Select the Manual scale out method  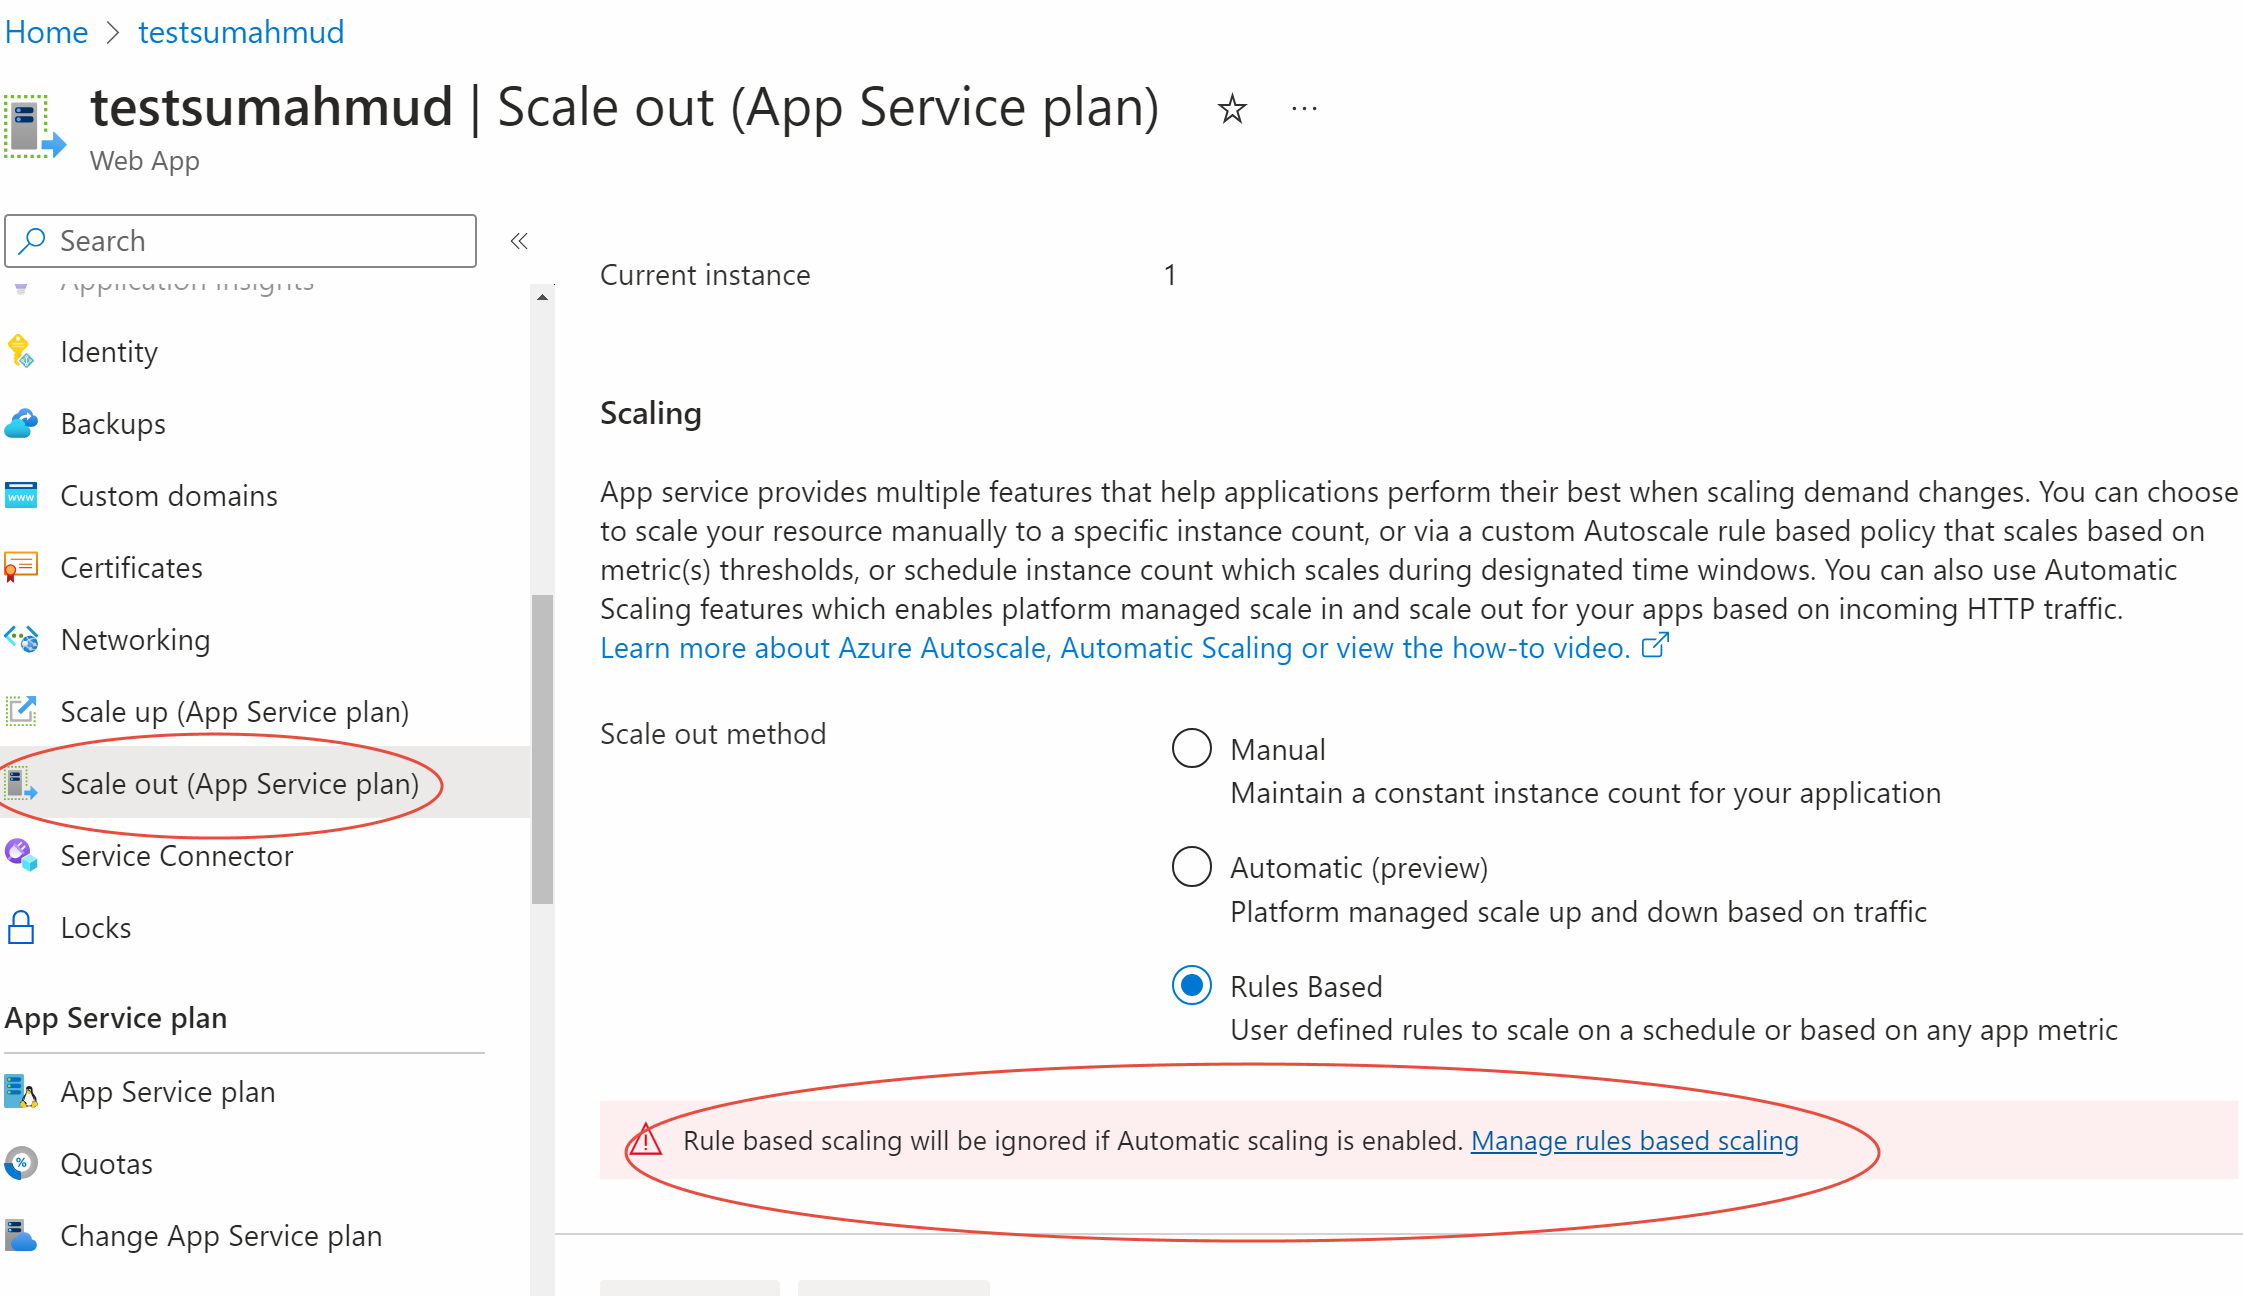[x=1191, y=748]
